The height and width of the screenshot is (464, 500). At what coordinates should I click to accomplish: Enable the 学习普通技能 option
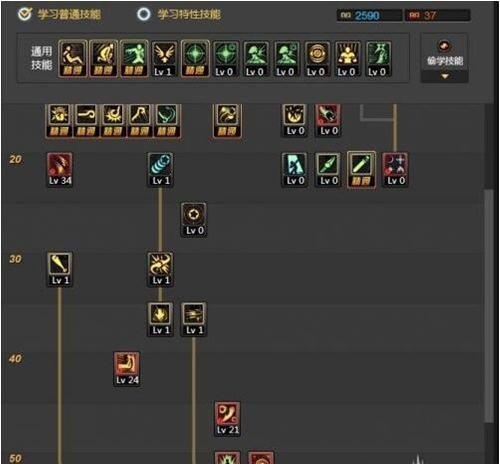pyautogui.click(x=59, y=14)
